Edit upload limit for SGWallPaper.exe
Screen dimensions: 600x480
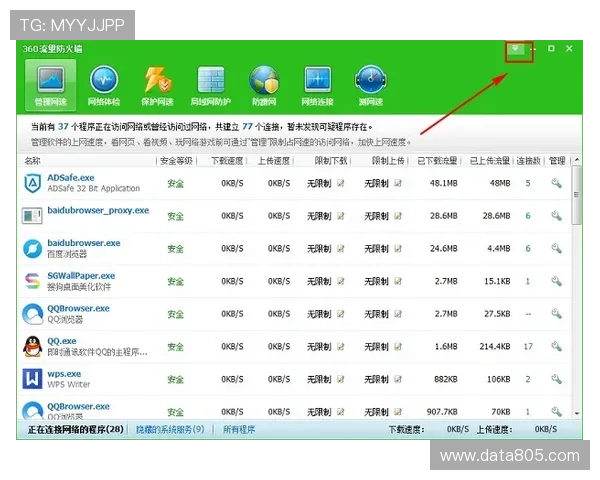click(x=398, y=281)
